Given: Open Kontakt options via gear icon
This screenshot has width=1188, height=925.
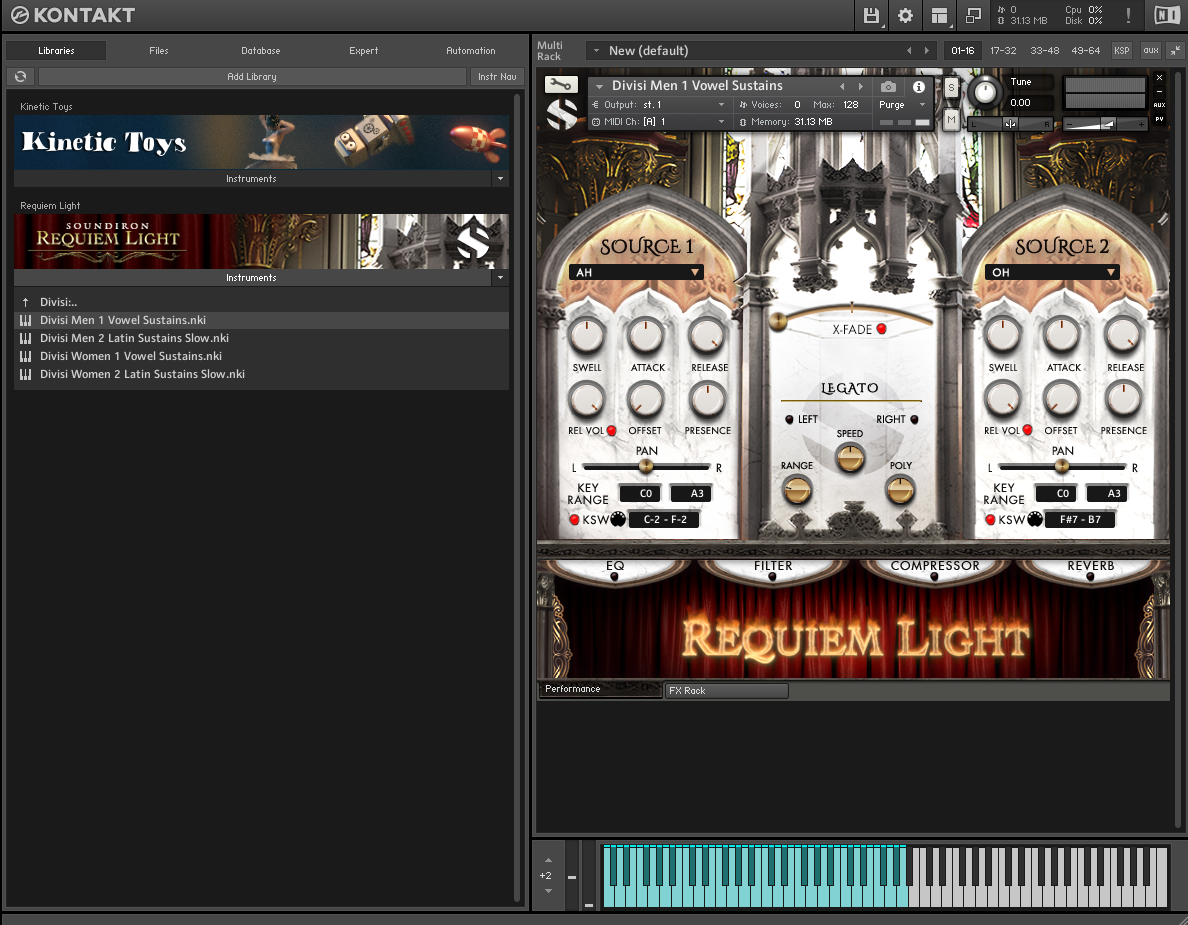Looking at the screenshot, I should (x=905, y=15).
